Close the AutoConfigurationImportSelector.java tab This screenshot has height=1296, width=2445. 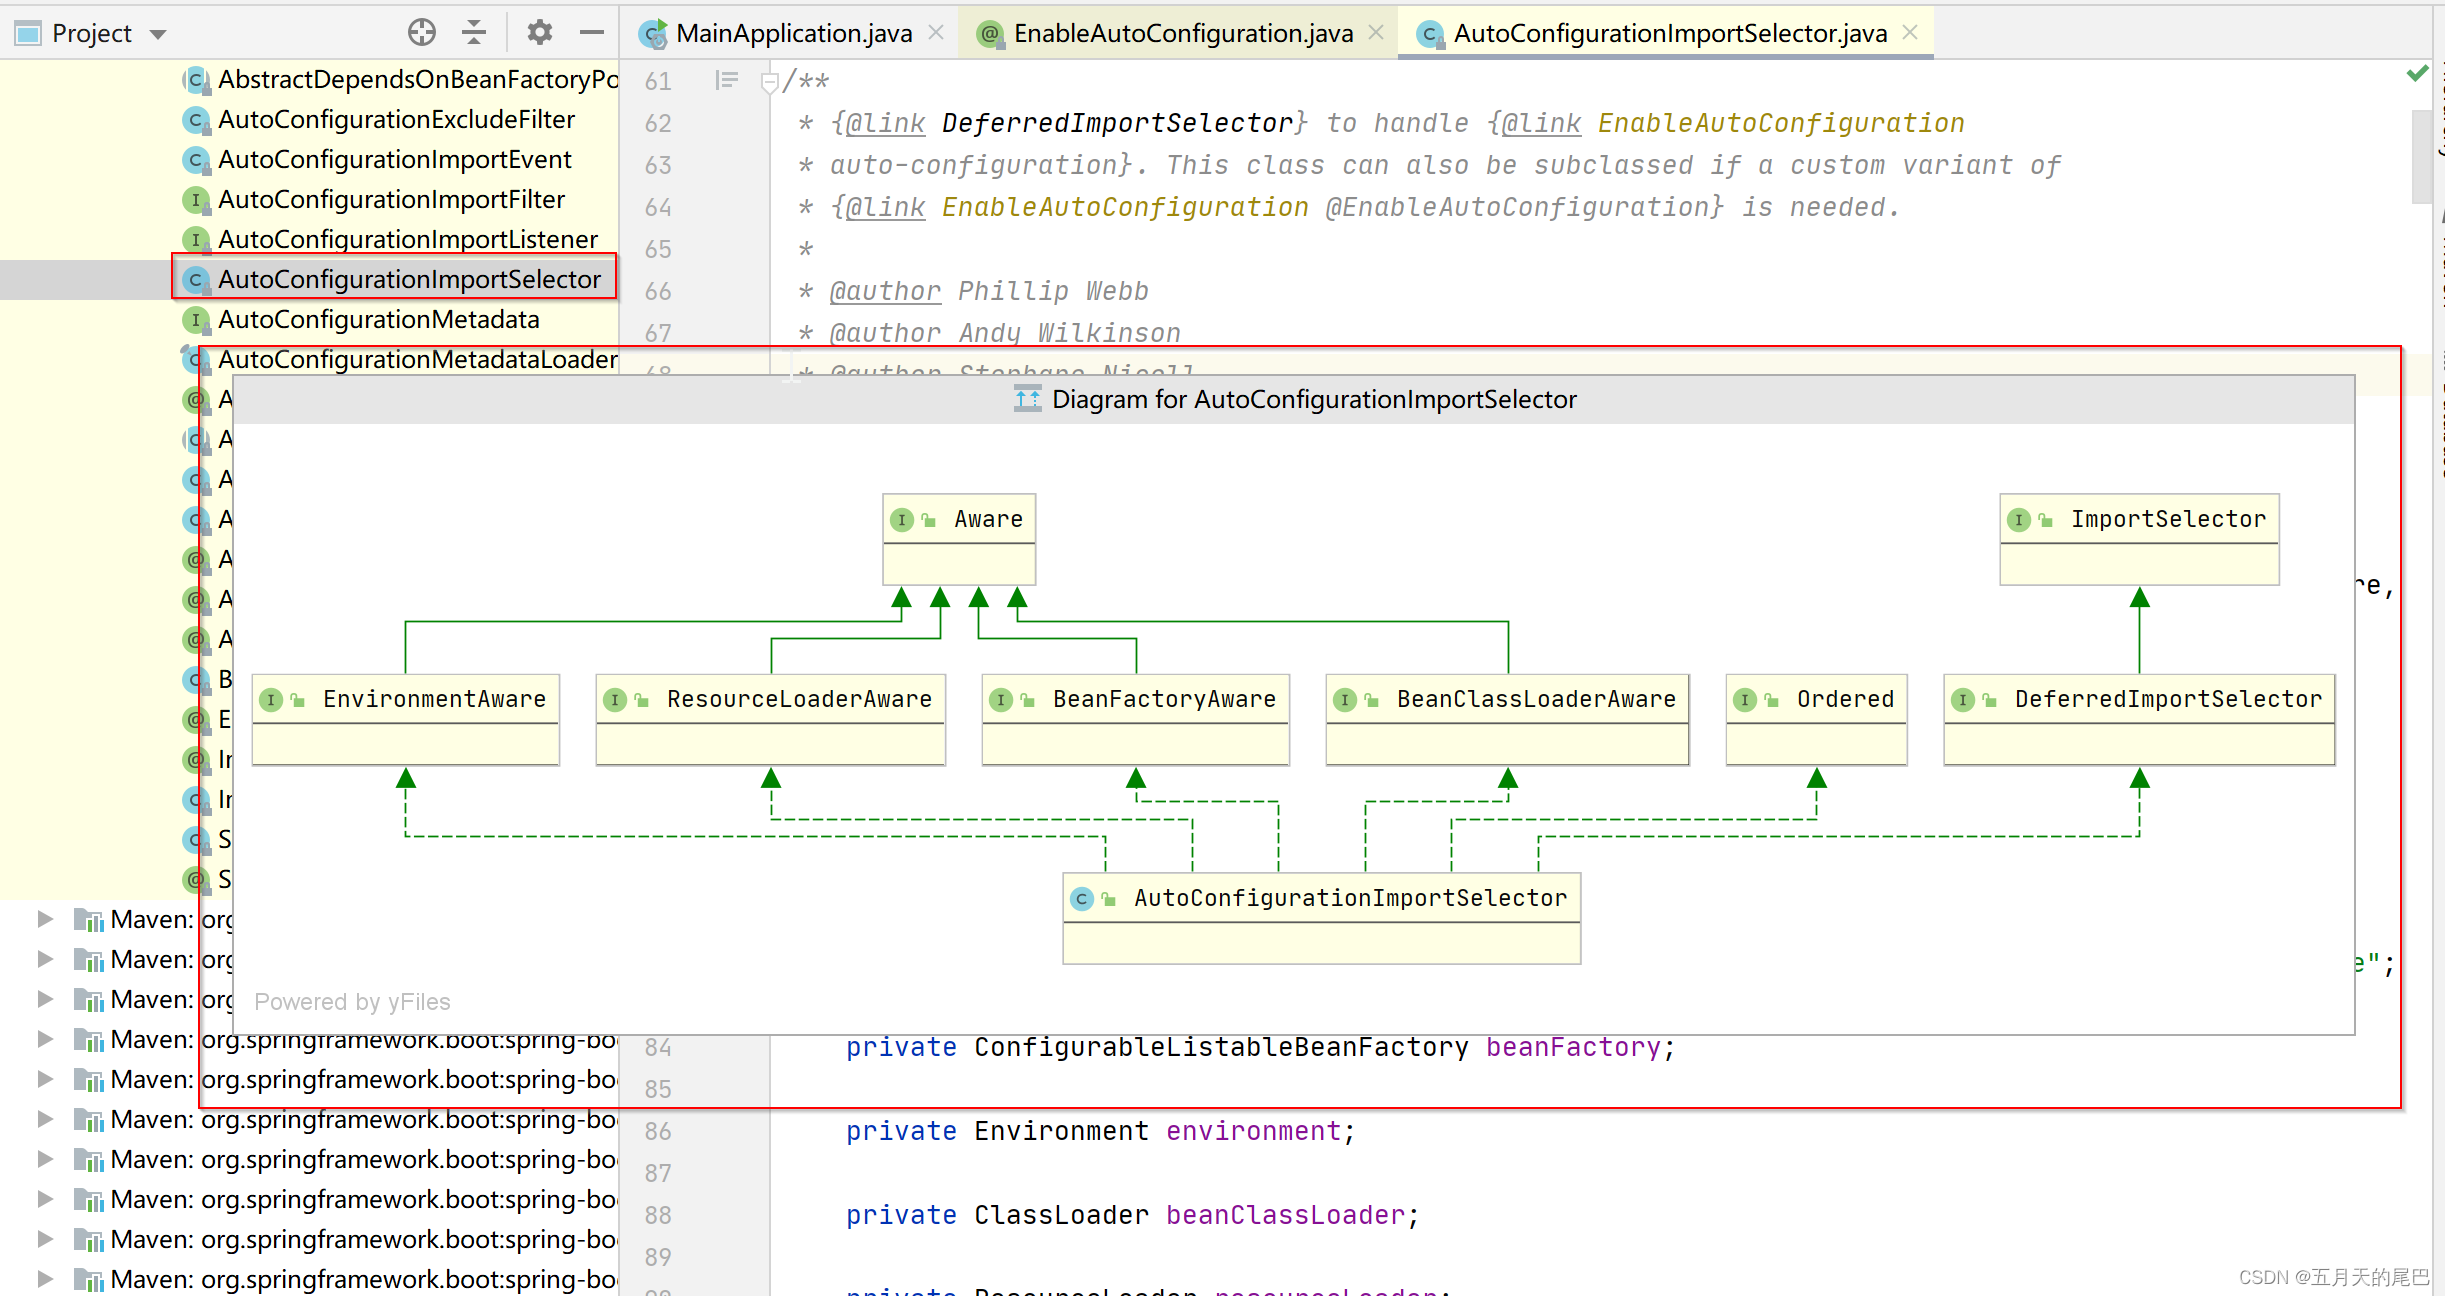pyautogui.click(x=1910, y=32)
